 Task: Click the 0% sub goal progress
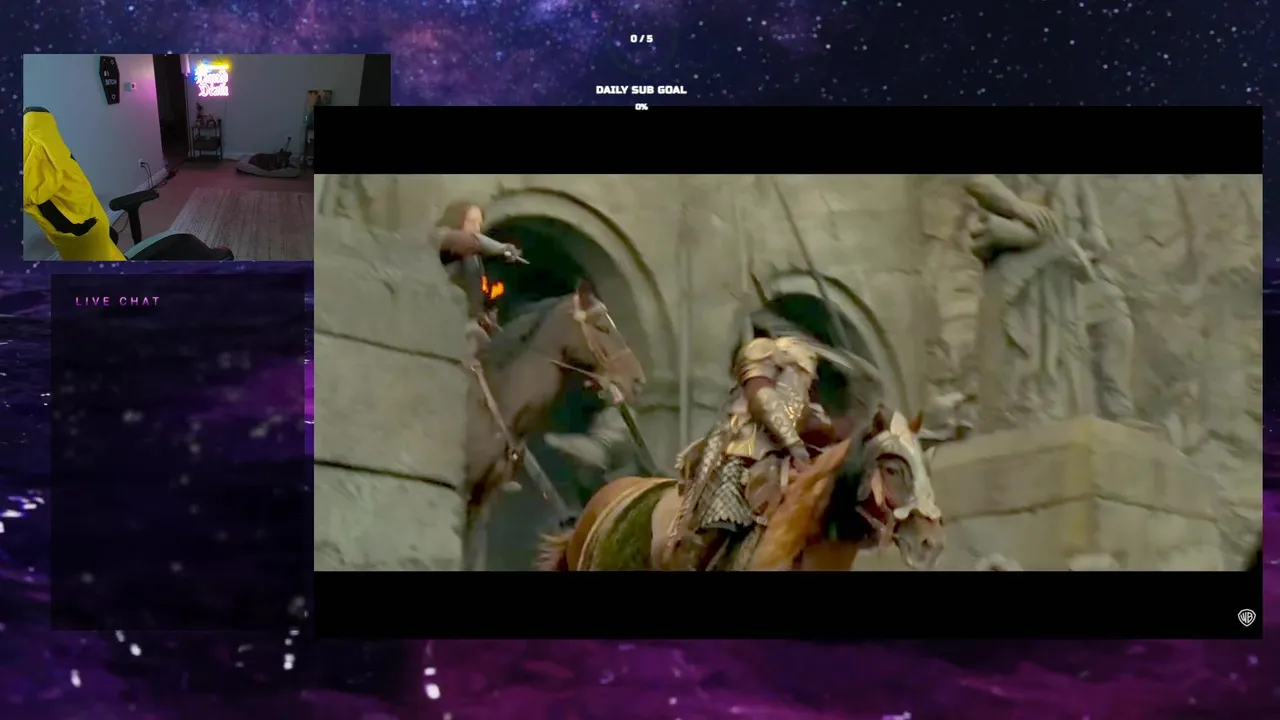click(x=641, y=107)
